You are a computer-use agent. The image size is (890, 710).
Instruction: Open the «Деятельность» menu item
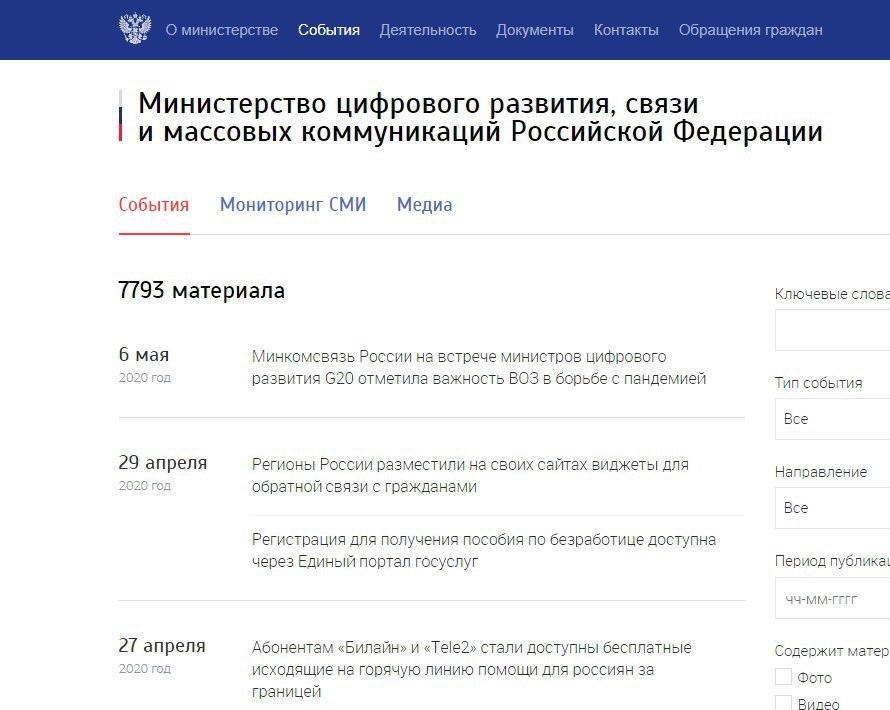428,30
